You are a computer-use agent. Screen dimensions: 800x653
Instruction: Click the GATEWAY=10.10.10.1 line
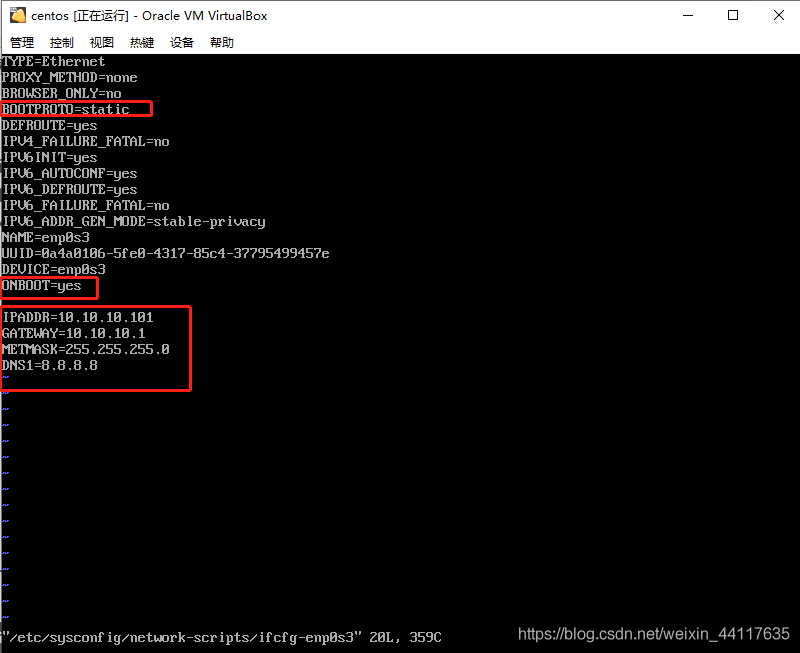pos(73,333)
